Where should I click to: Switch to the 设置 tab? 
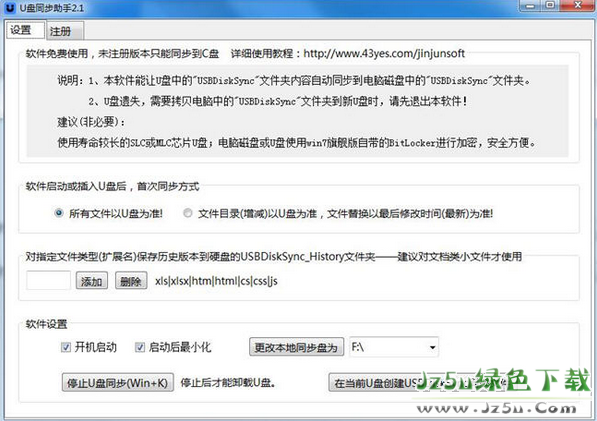click(25, 30)
